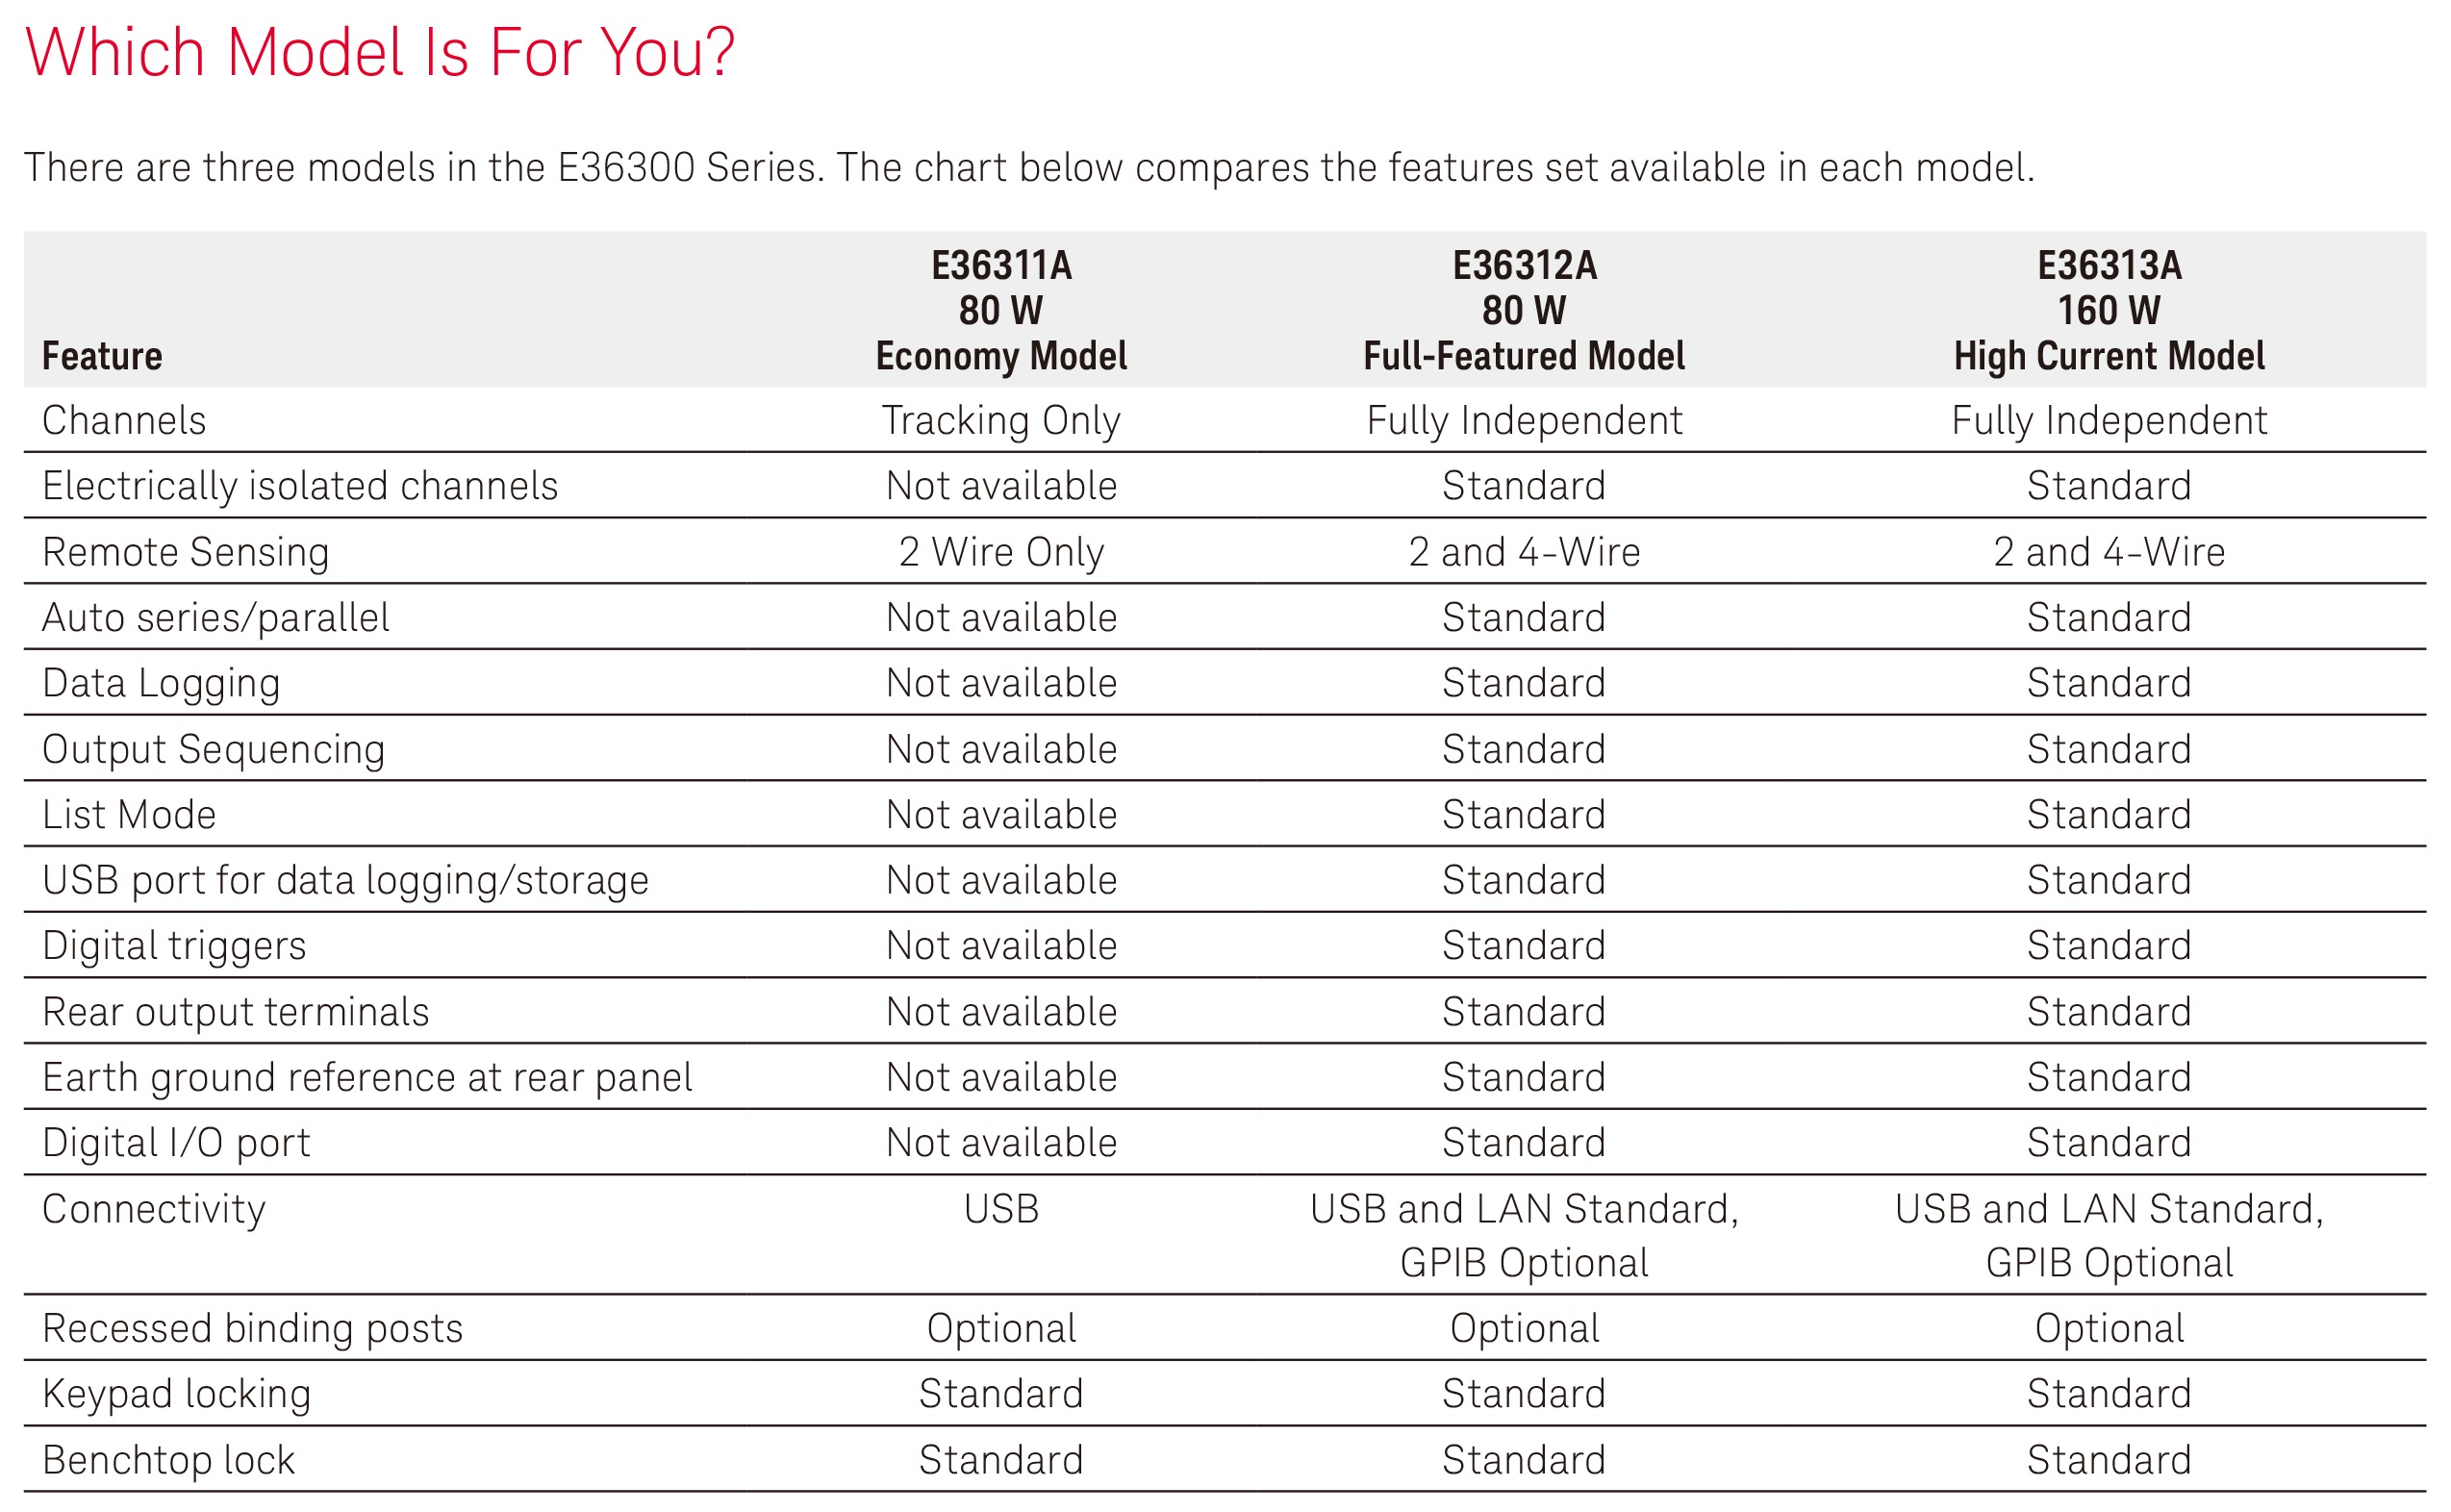Viewport: 2451px width, 1512px height.
Task: Select the E36313A High Current Model header
Action: click(2109, 311)
